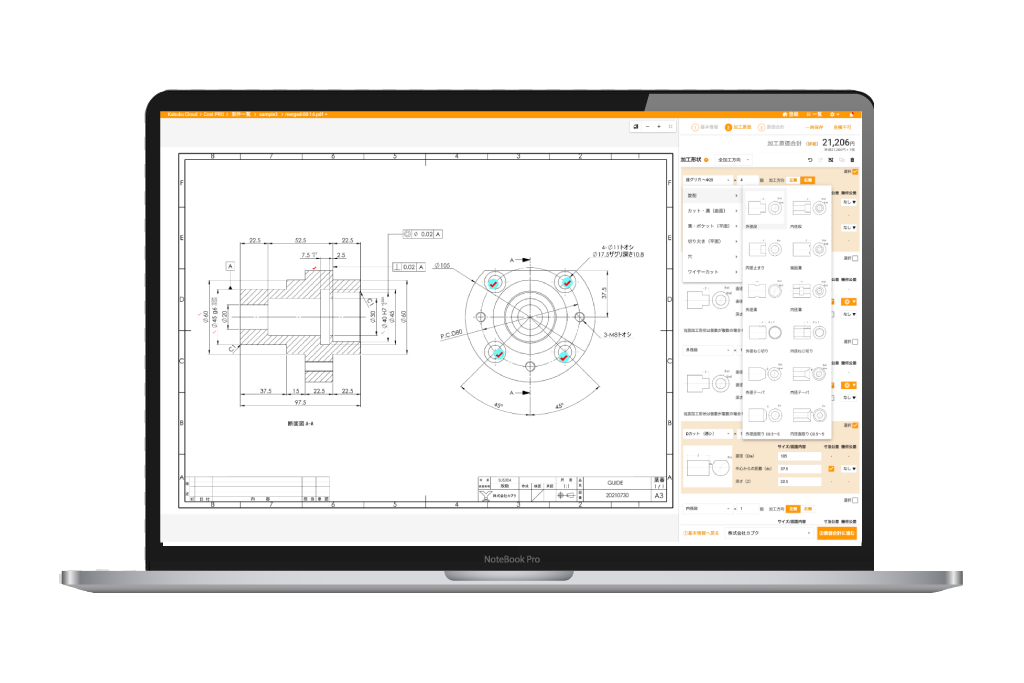This screenshot has height=683, width=1024.
Task: Open first なし geometric tolerance dropdown
Action: 849,202
